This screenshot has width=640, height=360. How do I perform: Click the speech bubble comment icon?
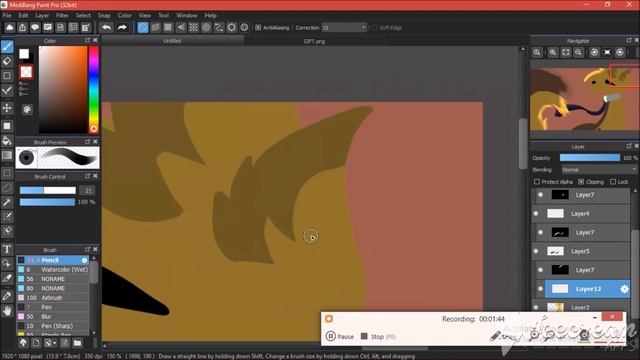point(35,28)
